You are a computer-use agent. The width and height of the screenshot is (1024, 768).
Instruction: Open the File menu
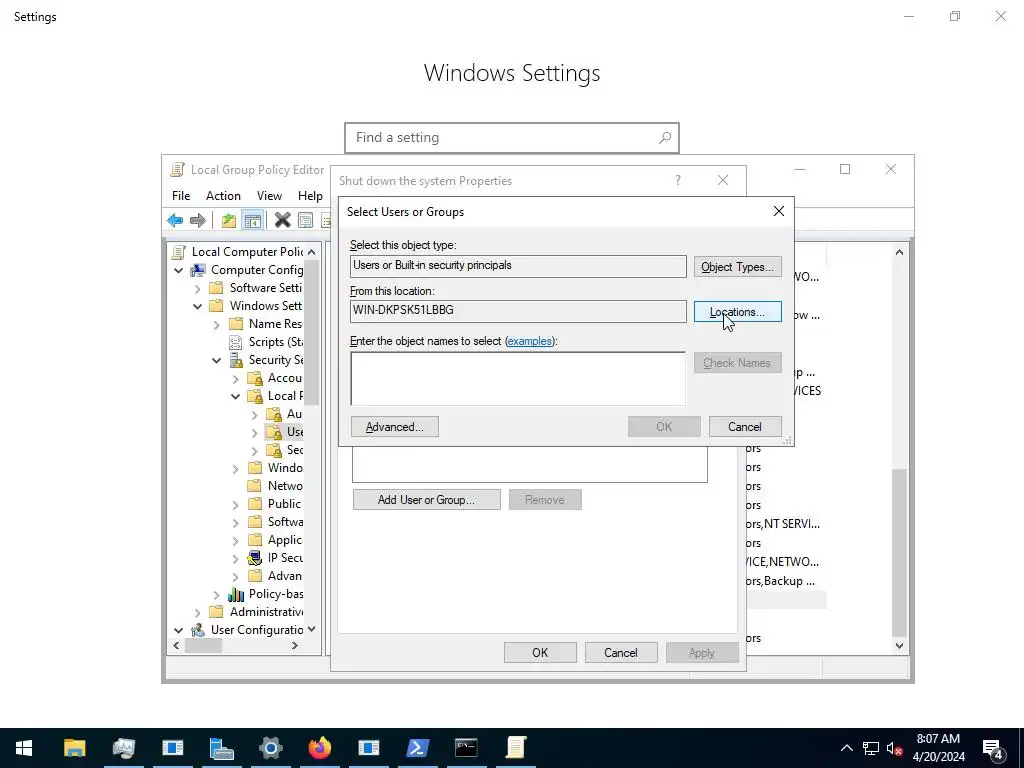(x=181, y=196)
